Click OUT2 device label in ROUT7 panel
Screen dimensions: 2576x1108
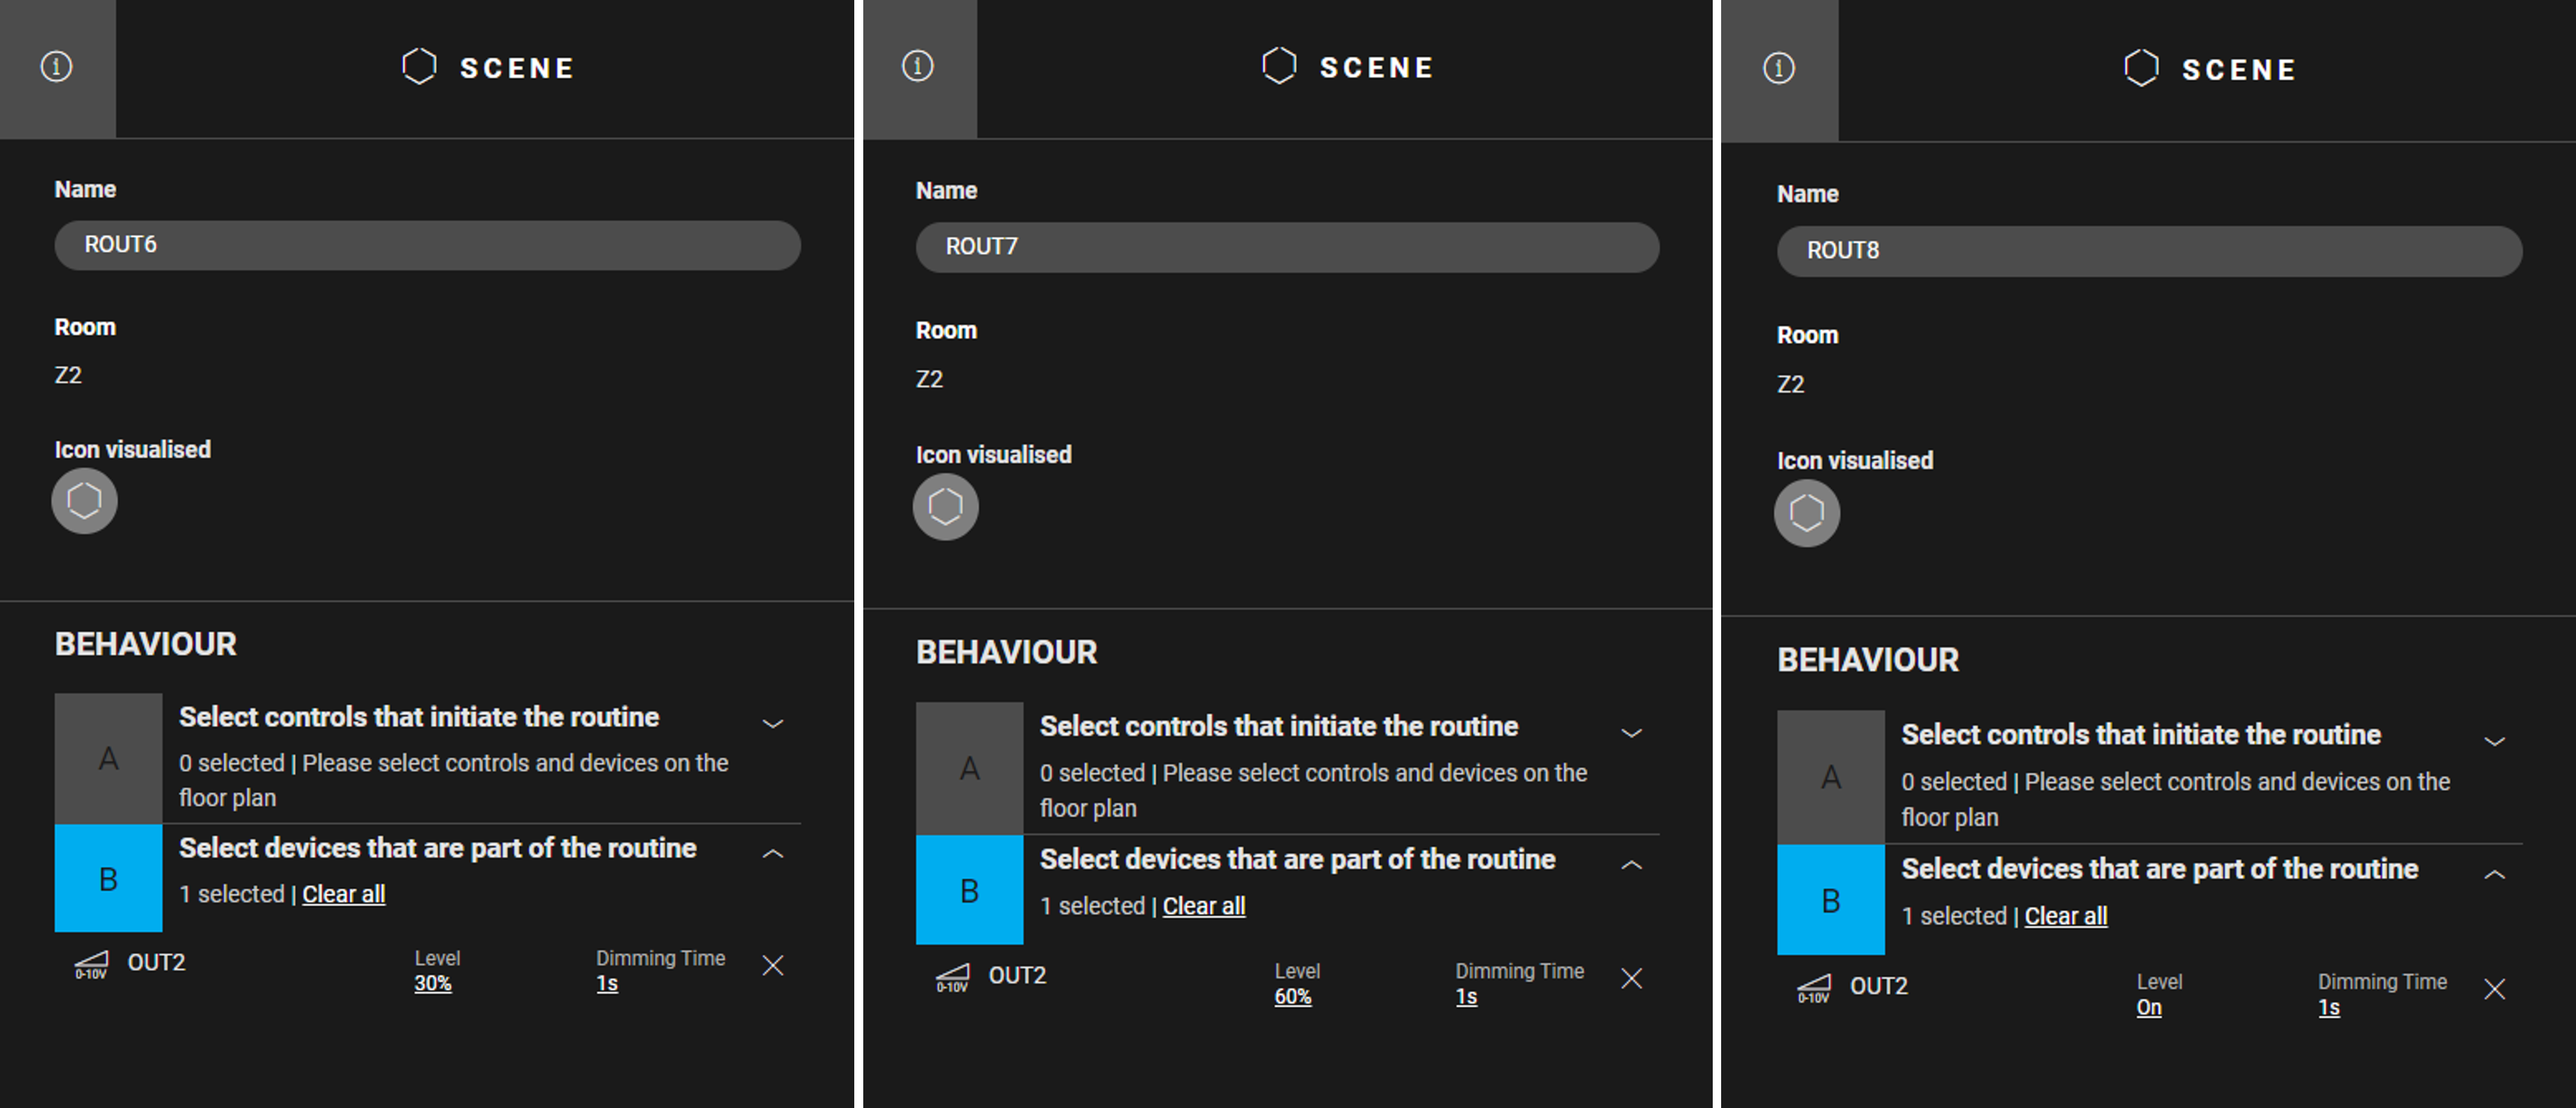(1018, 975)
